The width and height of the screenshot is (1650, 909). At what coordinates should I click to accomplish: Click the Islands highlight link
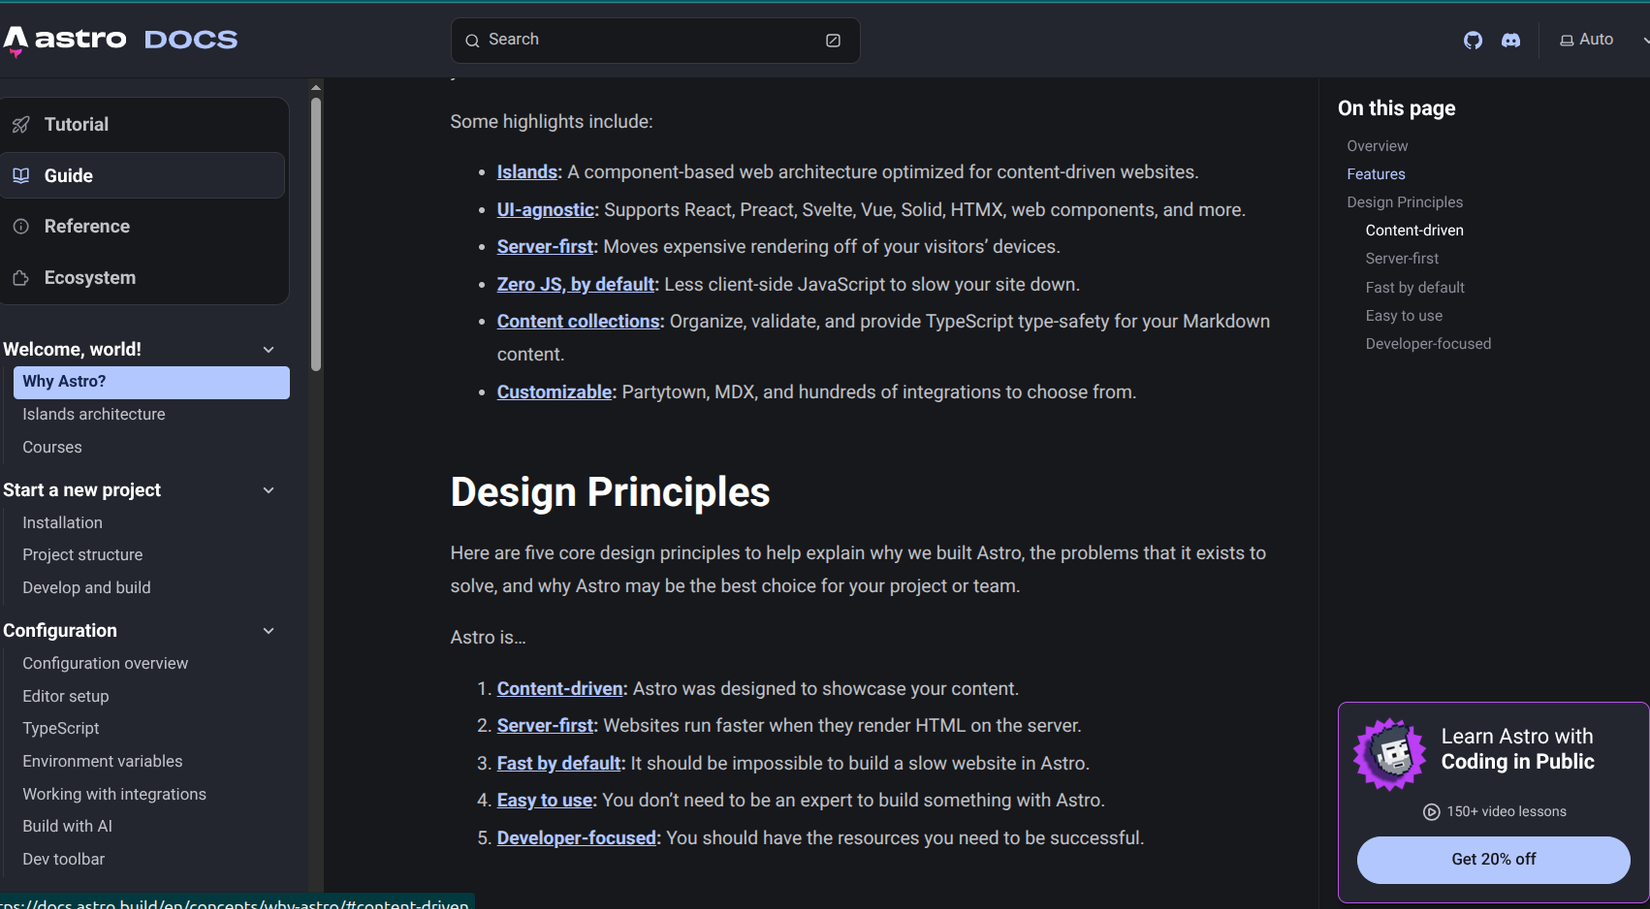527,172
